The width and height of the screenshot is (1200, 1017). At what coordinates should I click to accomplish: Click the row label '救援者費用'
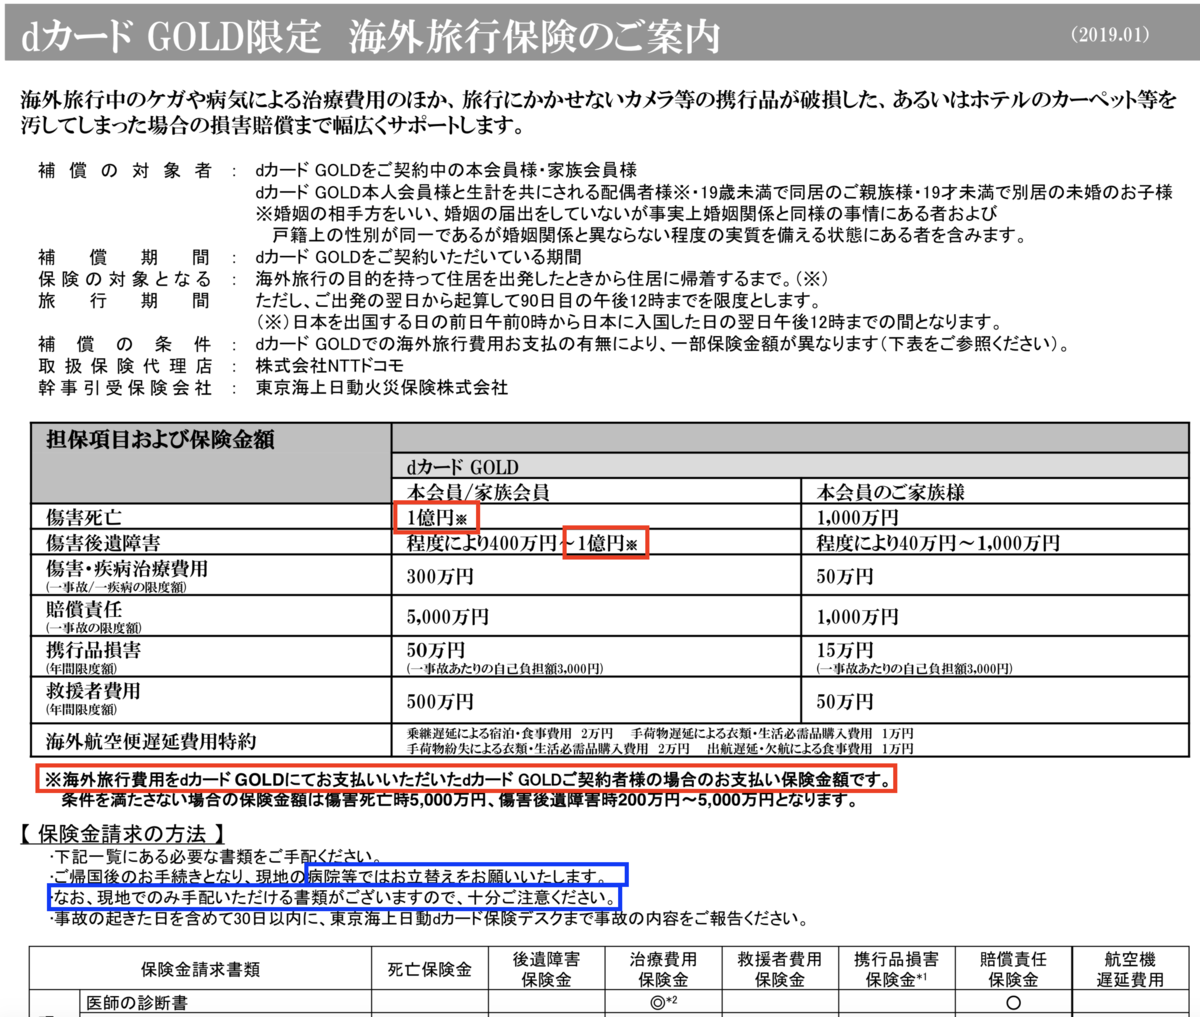tap(93, 691)
